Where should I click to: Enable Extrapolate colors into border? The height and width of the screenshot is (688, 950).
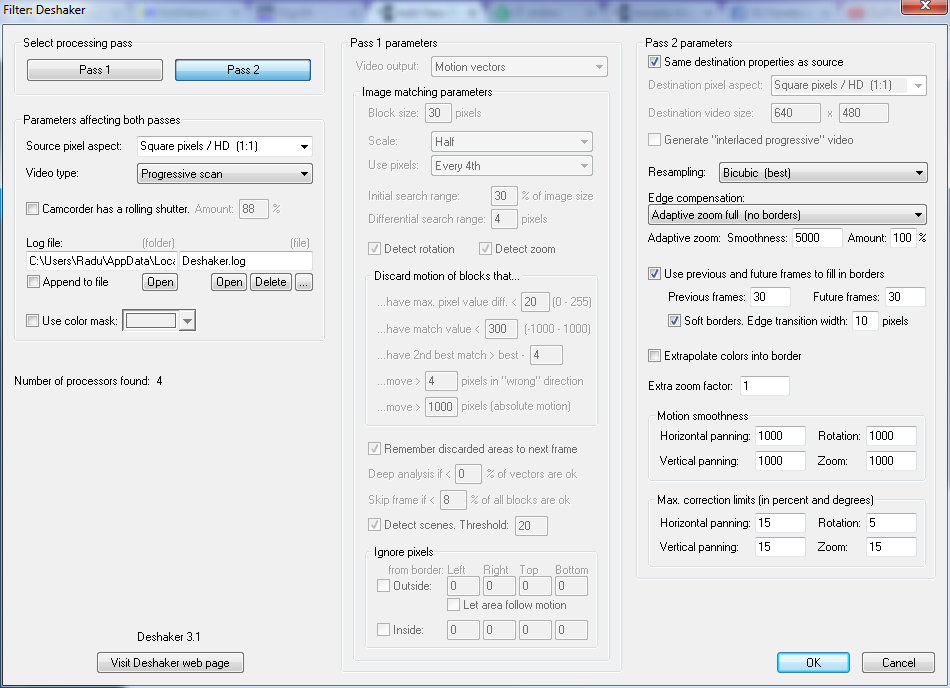[654, 356]
